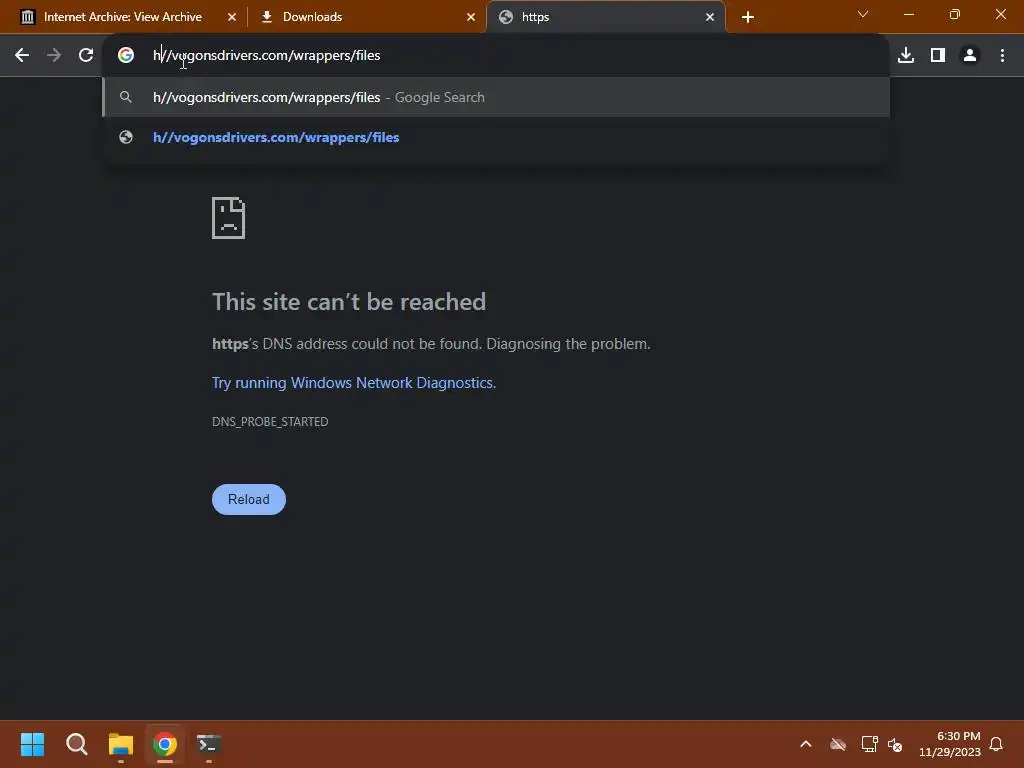Select the DNS_PROBE_STARTED error code text
1024x768 pixels.
click(270, 422)
